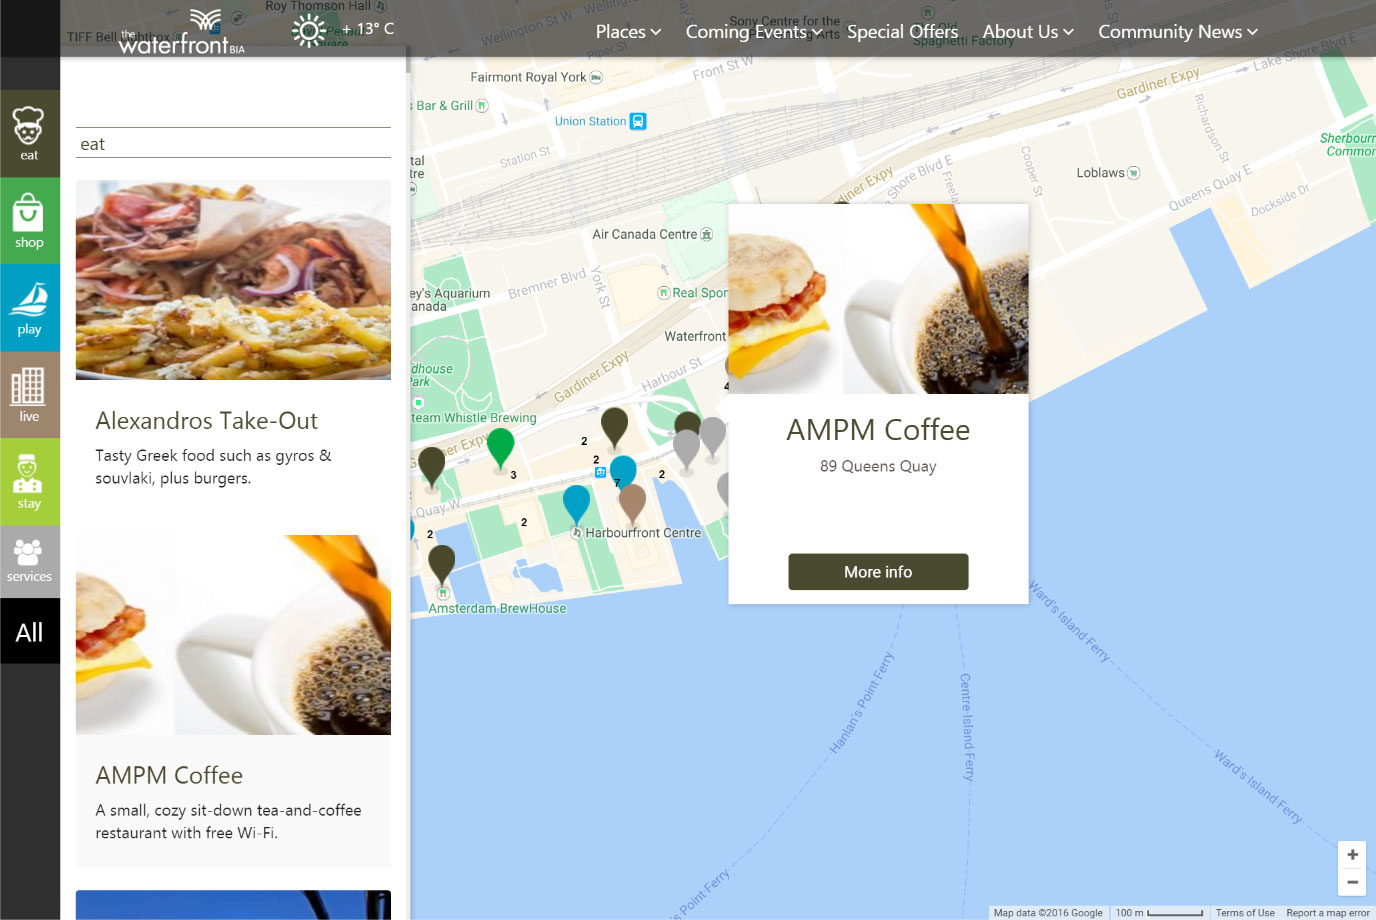Image resolution: width=1376 pixels, height=920 pixels.
Task: Open the Alexandros Take-Out listing title
Action: (x=207, y=421)
